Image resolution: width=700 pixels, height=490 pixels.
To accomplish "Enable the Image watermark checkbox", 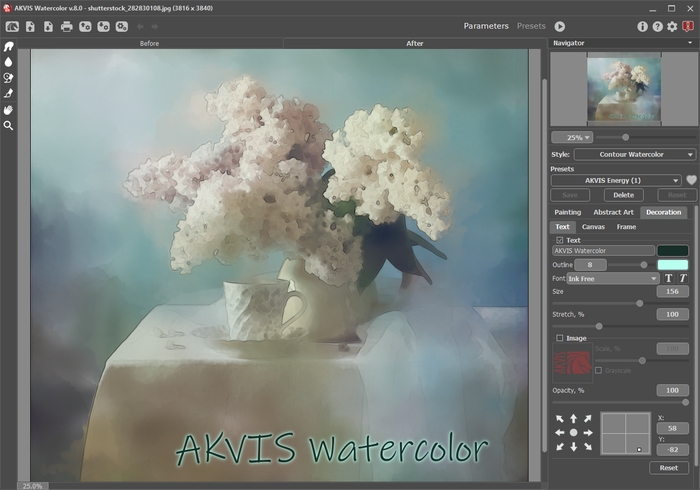I will 559,338.
